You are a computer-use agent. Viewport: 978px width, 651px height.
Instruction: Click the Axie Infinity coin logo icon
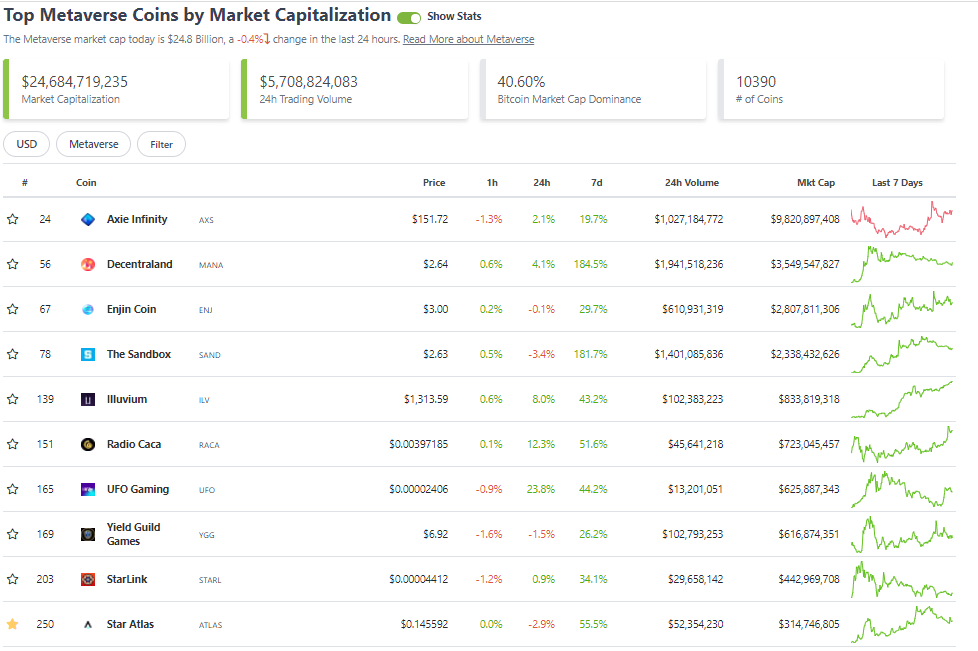pyautogui.click(x=88, y=219)
